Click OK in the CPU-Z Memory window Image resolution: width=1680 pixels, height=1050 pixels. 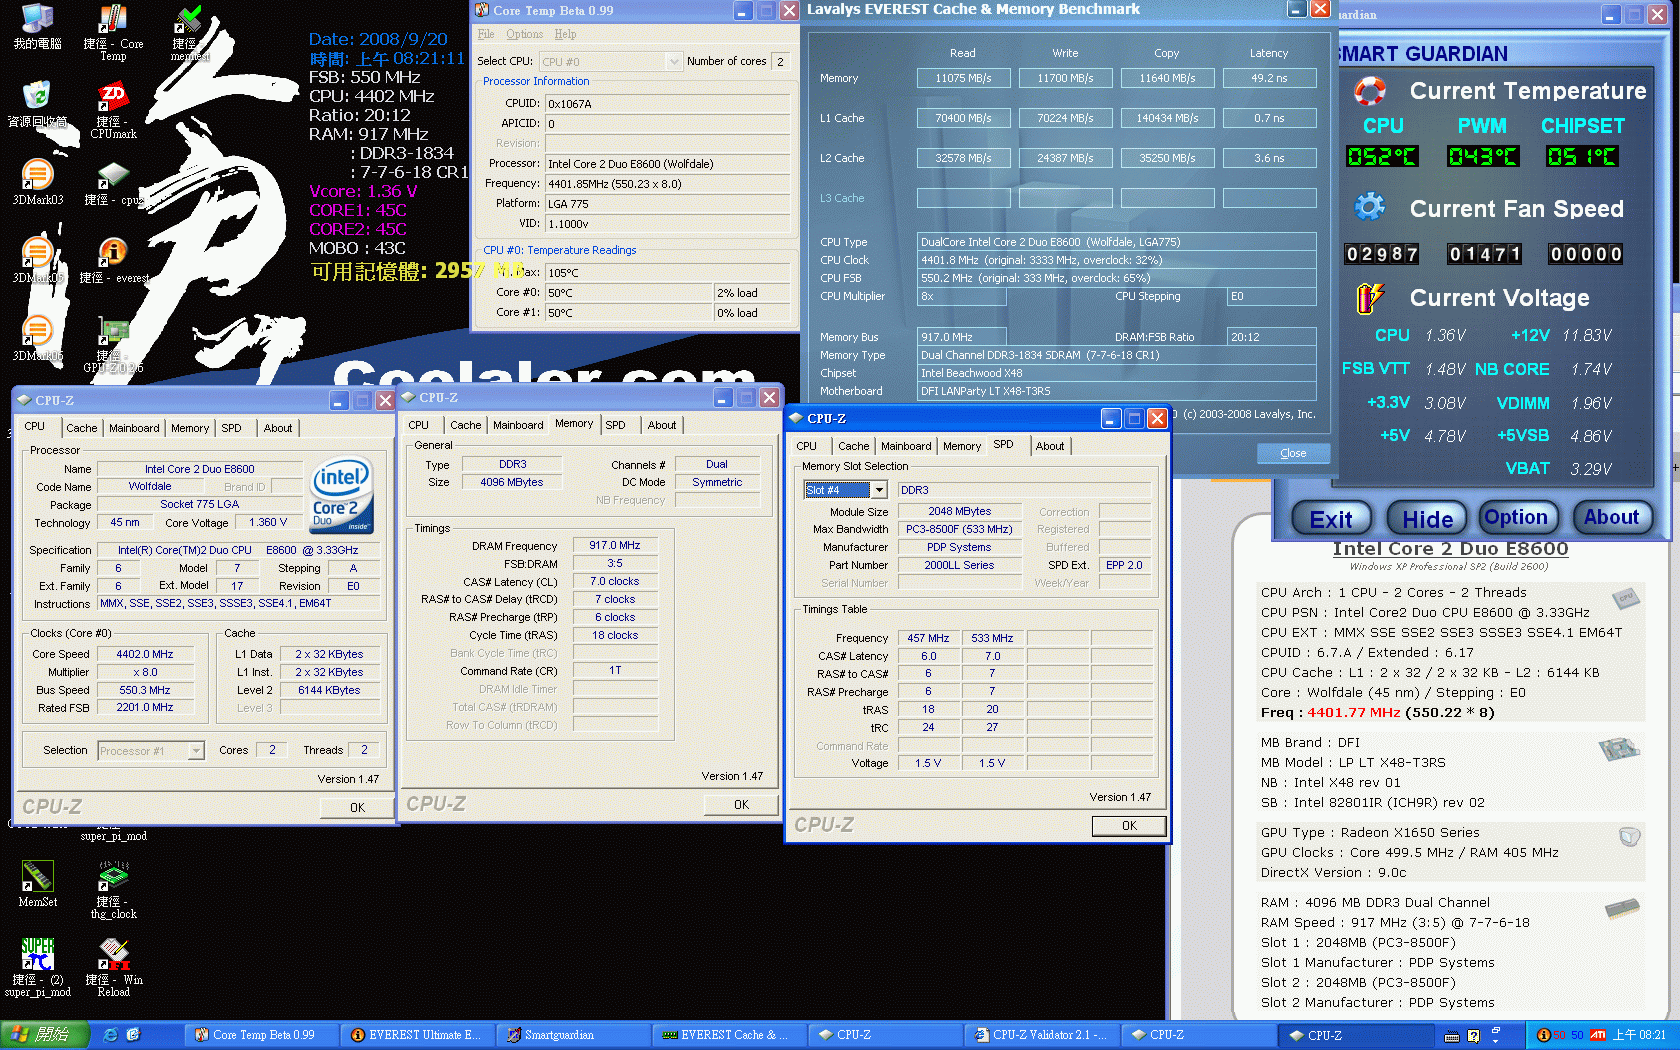click(741, 805)
